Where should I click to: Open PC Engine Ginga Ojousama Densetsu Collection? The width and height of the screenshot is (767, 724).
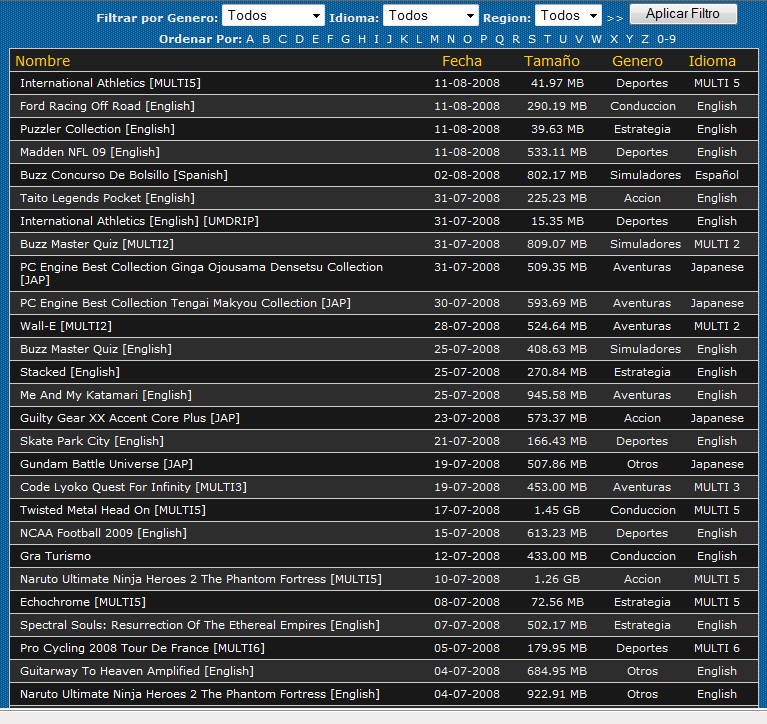(202, 273)
